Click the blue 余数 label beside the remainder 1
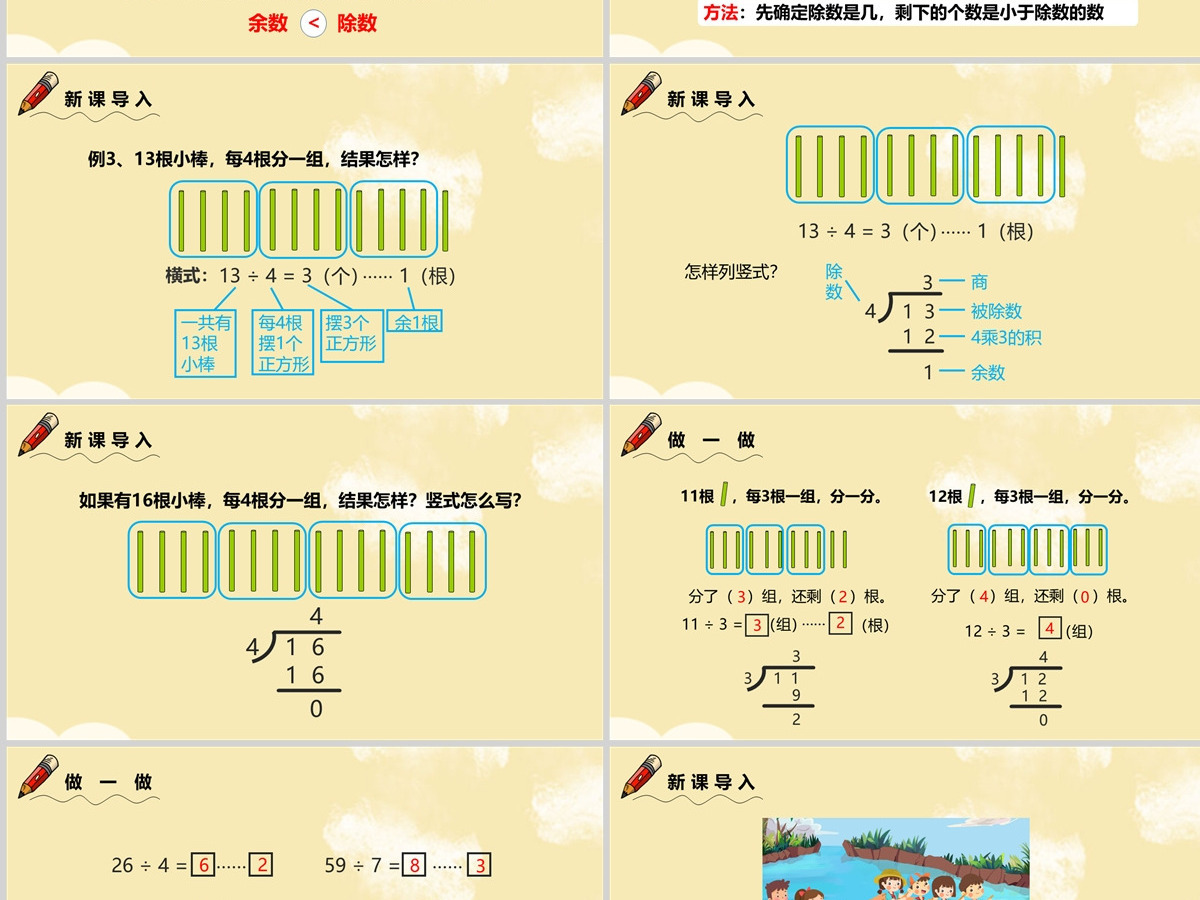The height and width of the screenshot is (900, 1200). click(988, 372)
